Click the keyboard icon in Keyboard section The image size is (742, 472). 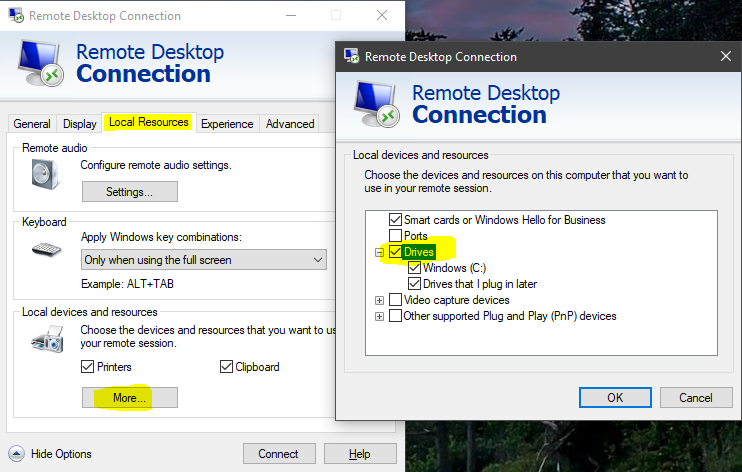coord(46,249)
